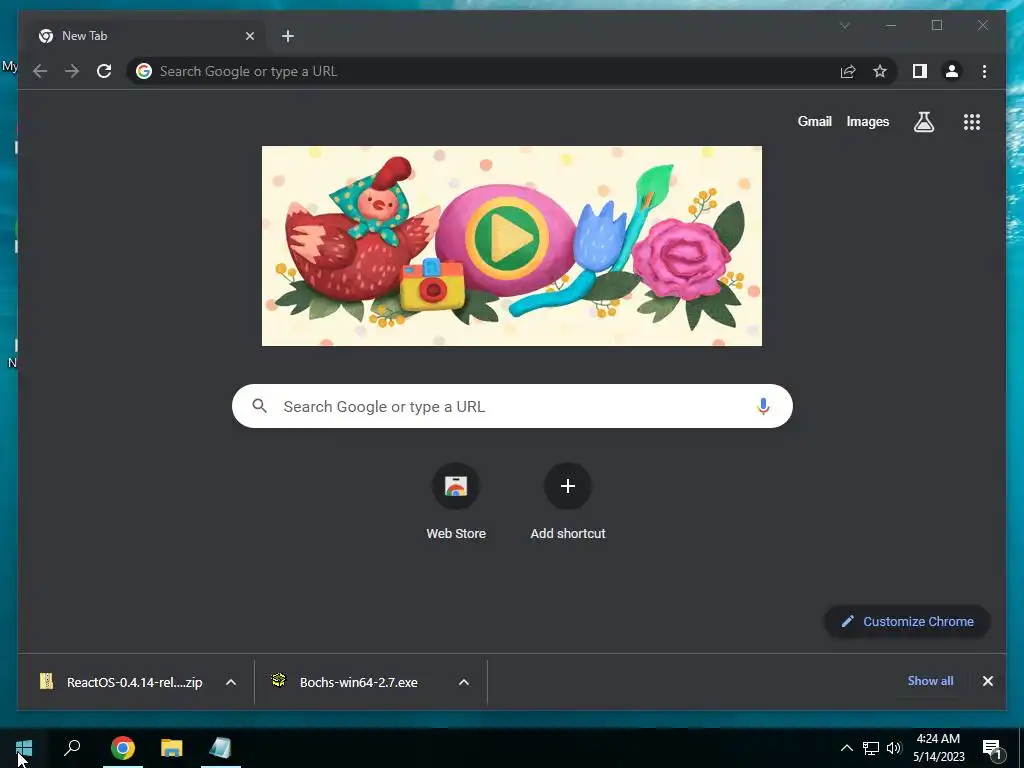Screen dimensions: 1024x768
Task: Bookmark this tab with the star icon
Action: pyautogui.click(x=880, y=71)
